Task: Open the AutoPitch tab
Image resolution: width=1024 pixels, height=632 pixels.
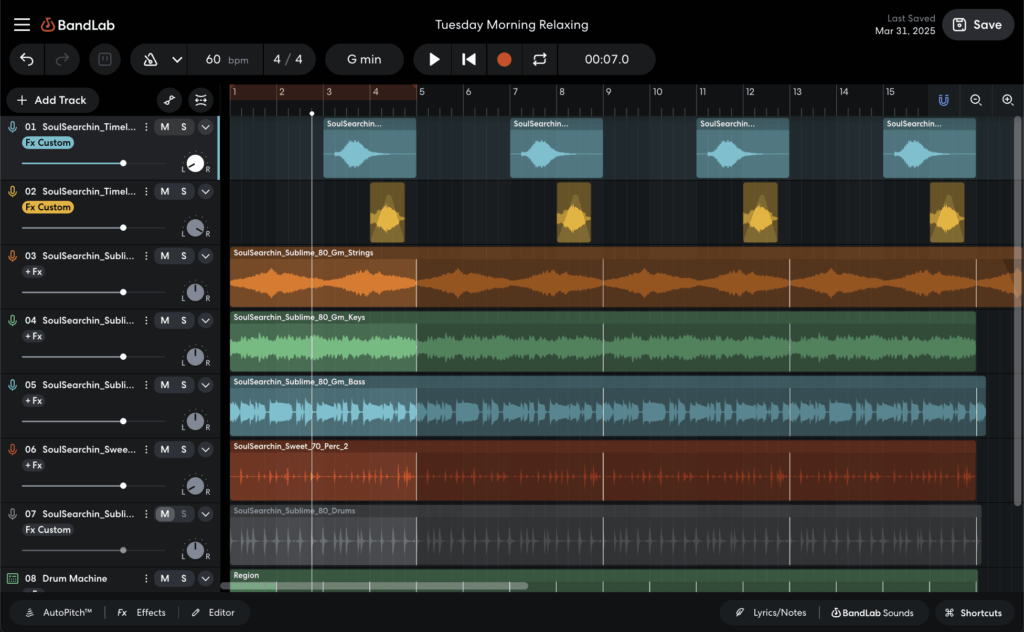Action: pos(59,613)
